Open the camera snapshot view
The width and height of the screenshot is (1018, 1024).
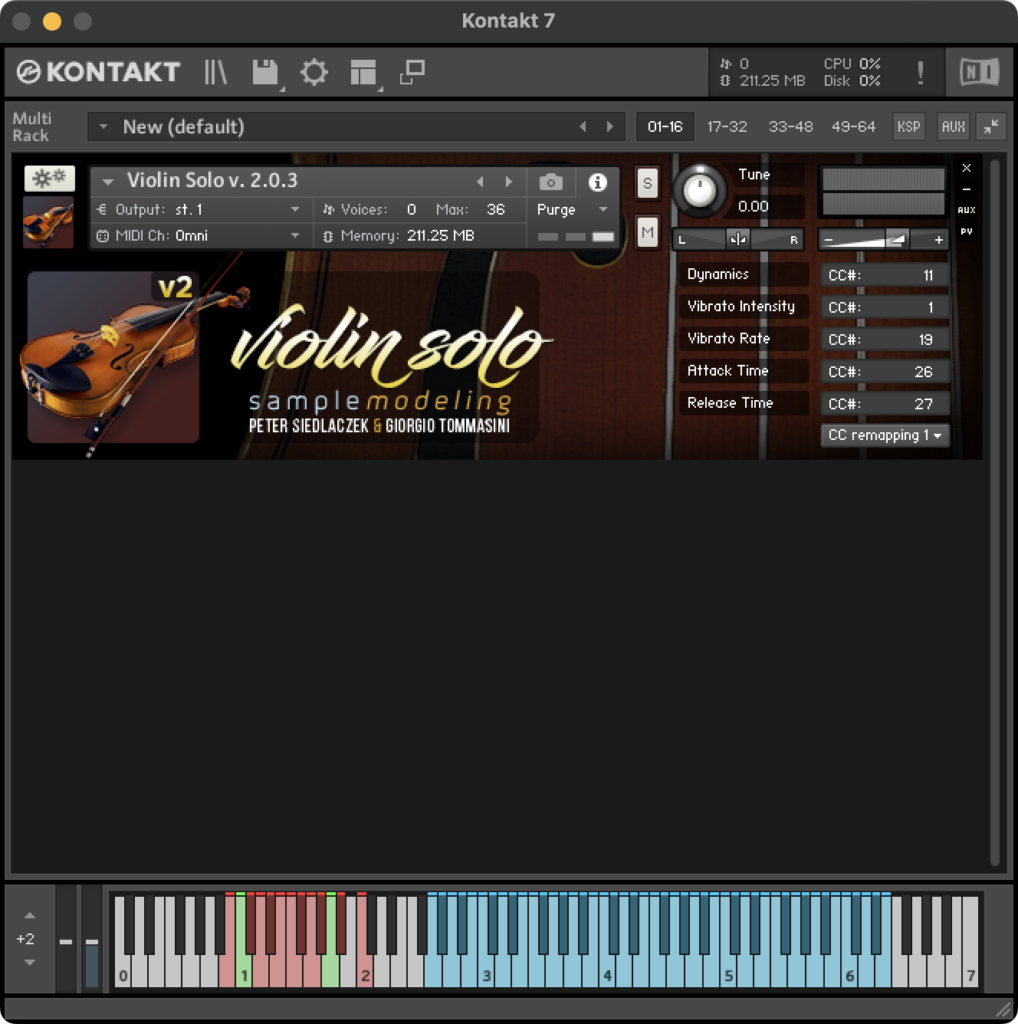coord(551,182)
